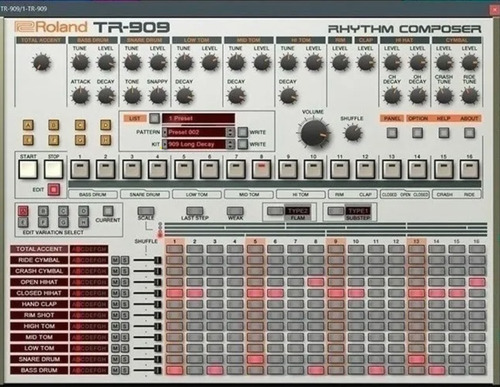This screenshot has height=387, width=500.
Task: Mute the High Tom track
Action: [115, 326]
